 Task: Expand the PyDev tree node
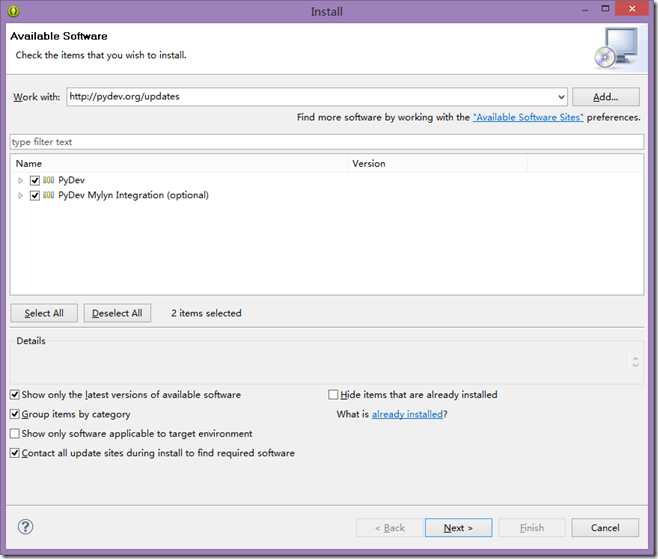[x=20, y=180]
